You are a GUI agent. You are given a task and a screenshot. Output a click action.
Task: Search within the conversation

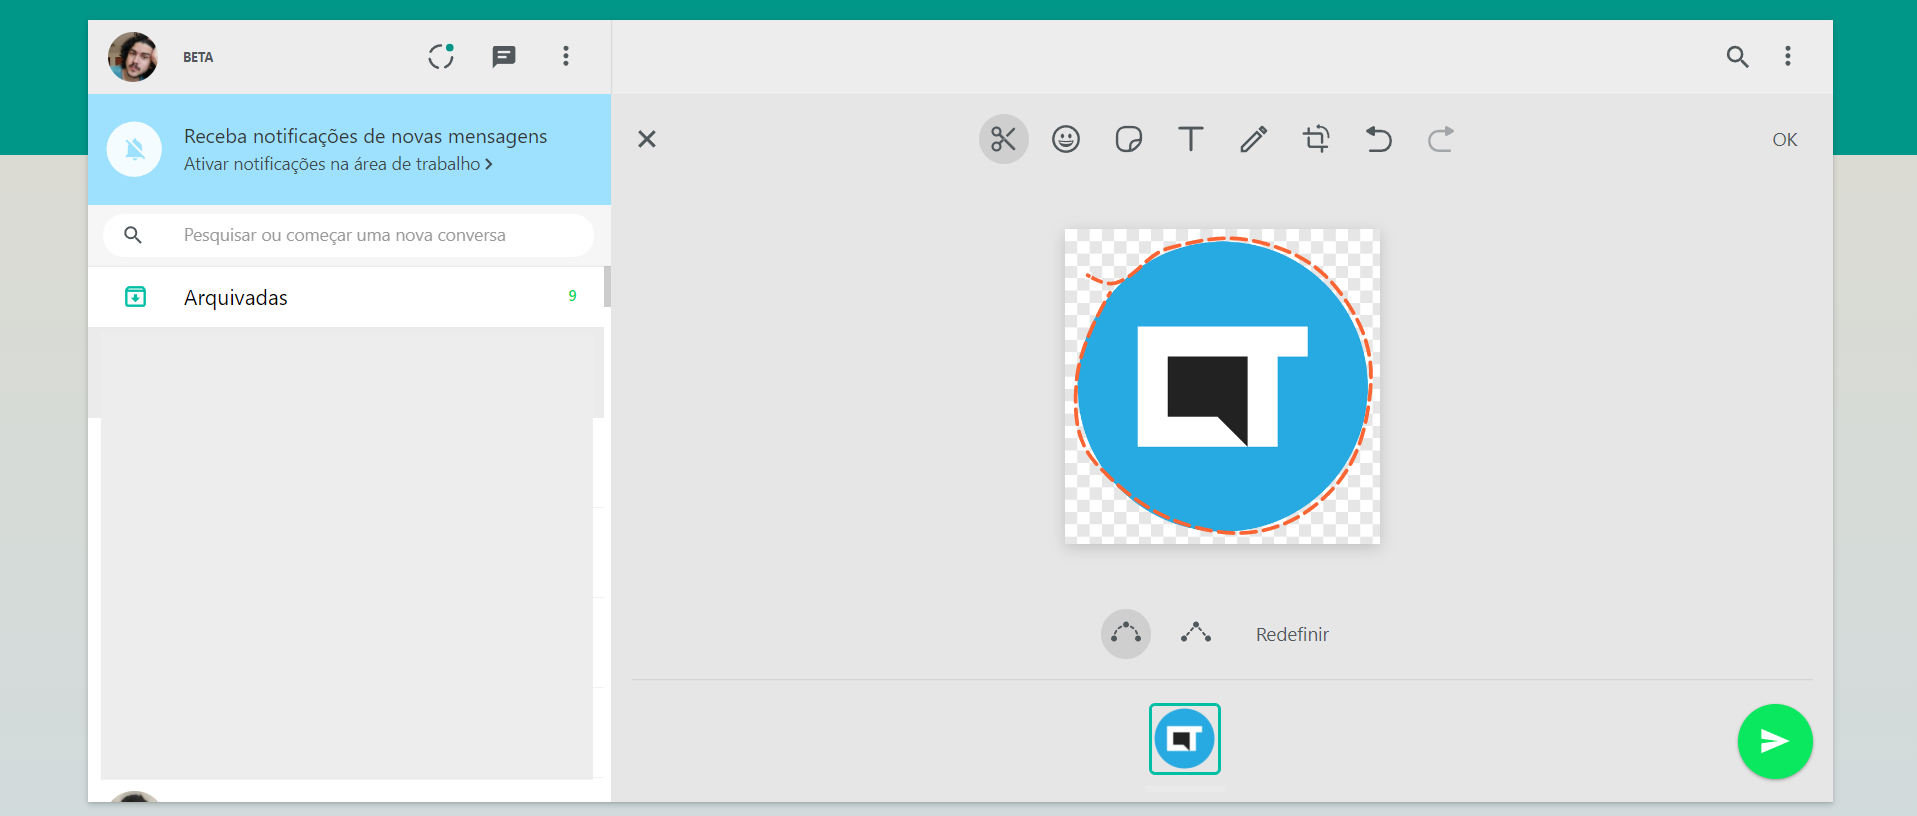pyautogui.click(x=1738, y=57)
